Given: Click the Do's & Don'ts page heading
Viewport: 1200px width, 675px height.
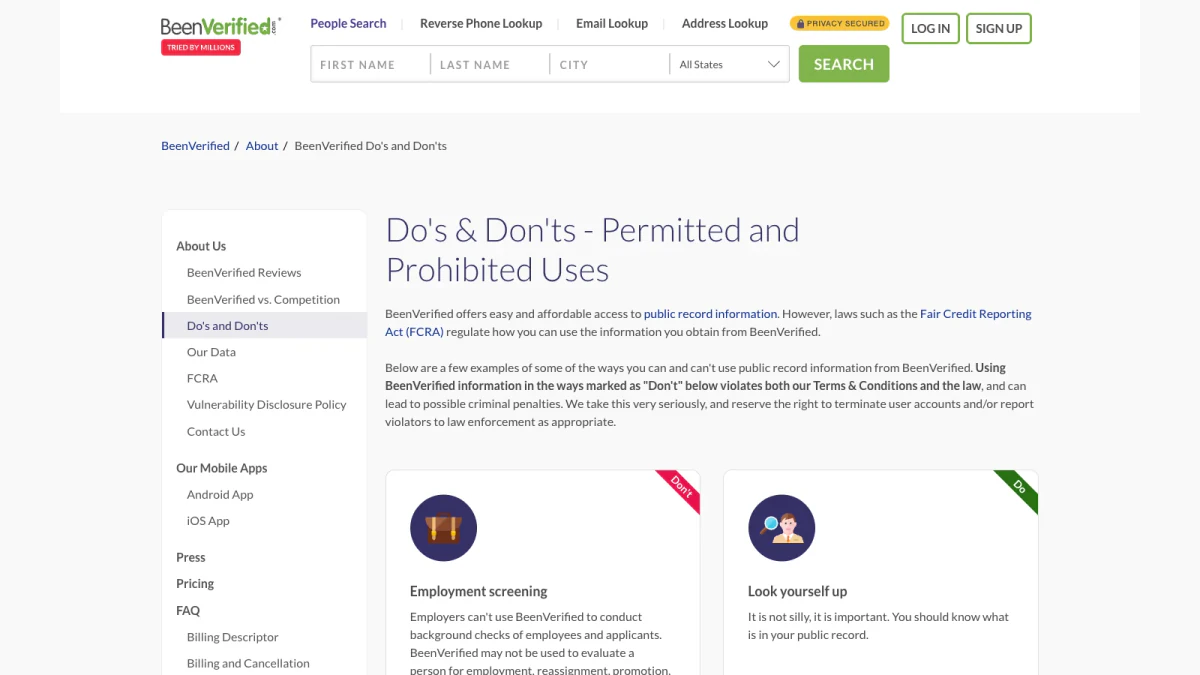Looking at the screenshot, I should tap(593, 250).
